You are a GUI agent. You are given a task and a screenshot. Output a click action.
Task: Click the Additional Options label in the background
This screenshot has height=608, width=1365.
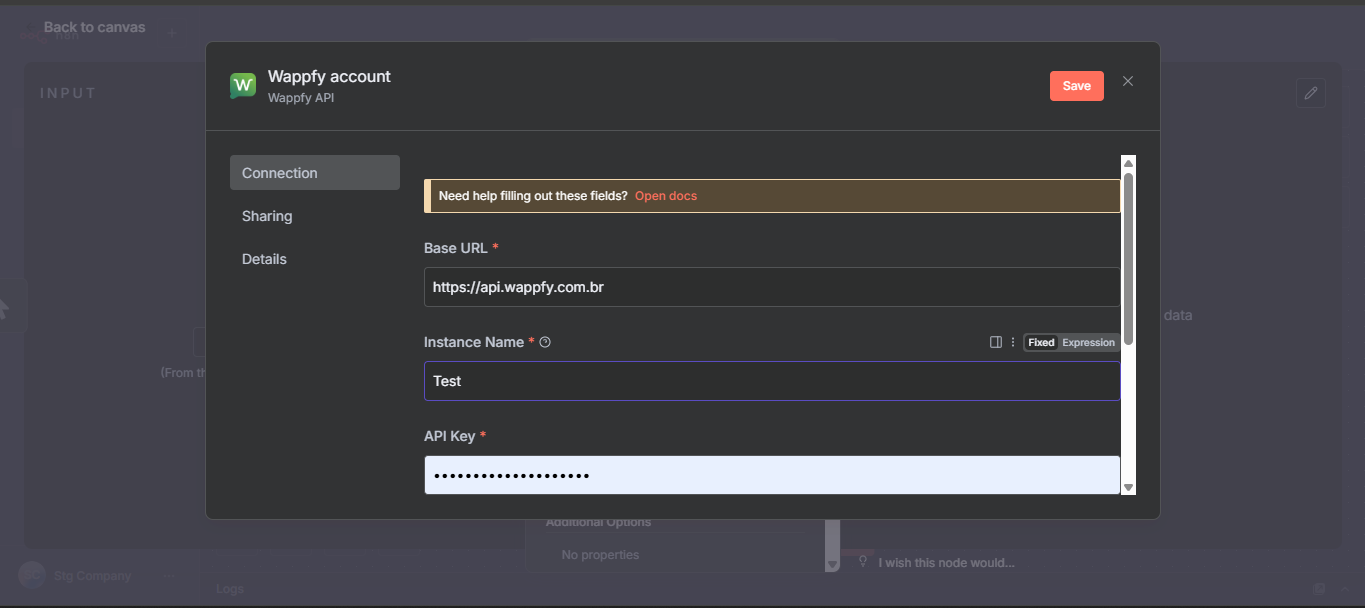[598, 522]
